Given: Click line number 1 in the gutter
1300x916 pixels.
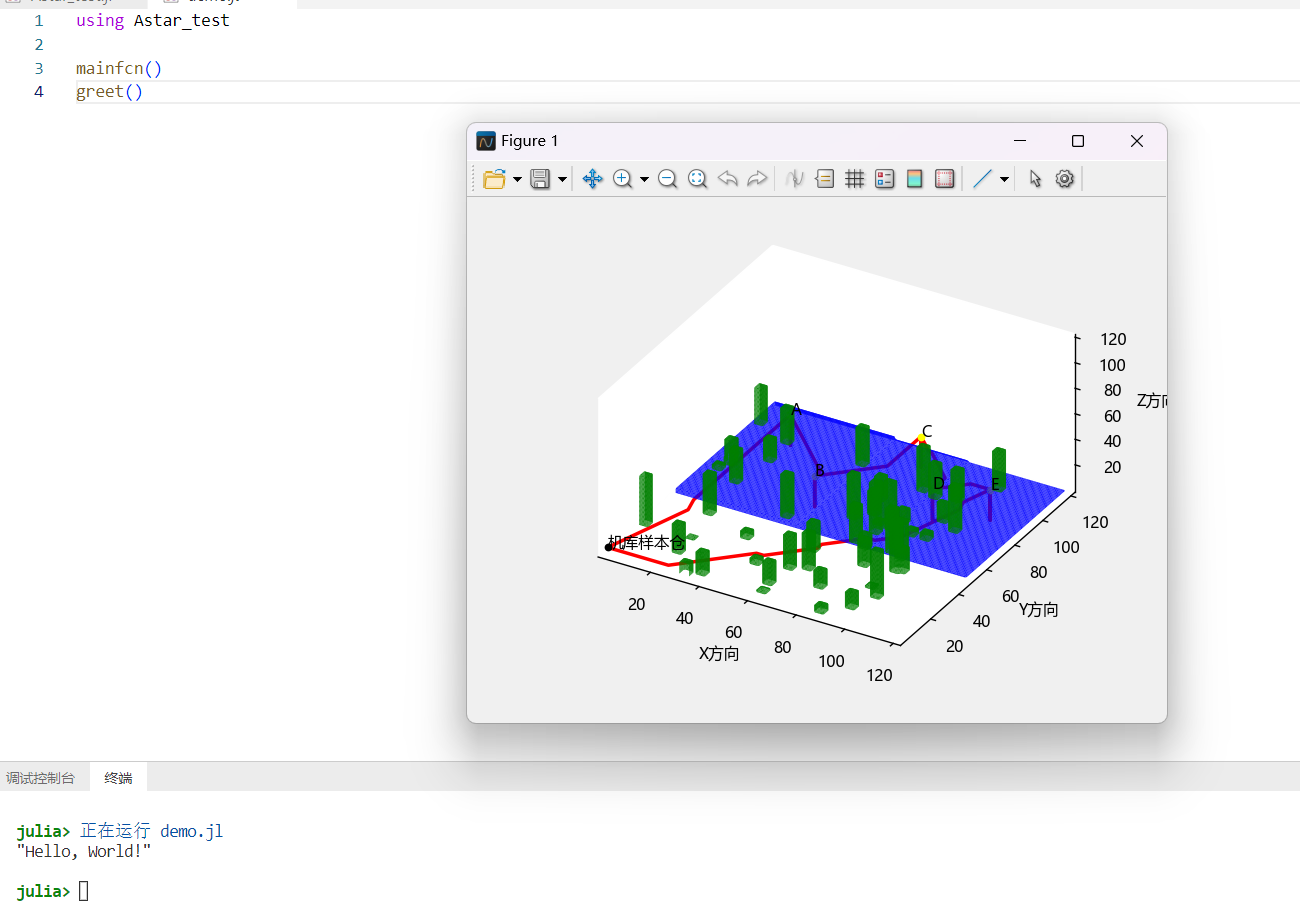Looking at the screenshot, I should (39, 20).
